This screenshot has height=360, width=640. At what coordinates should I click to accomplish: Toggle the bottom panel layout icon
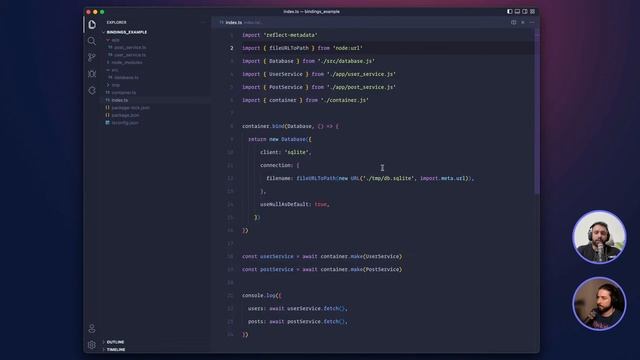click(517, 11)
